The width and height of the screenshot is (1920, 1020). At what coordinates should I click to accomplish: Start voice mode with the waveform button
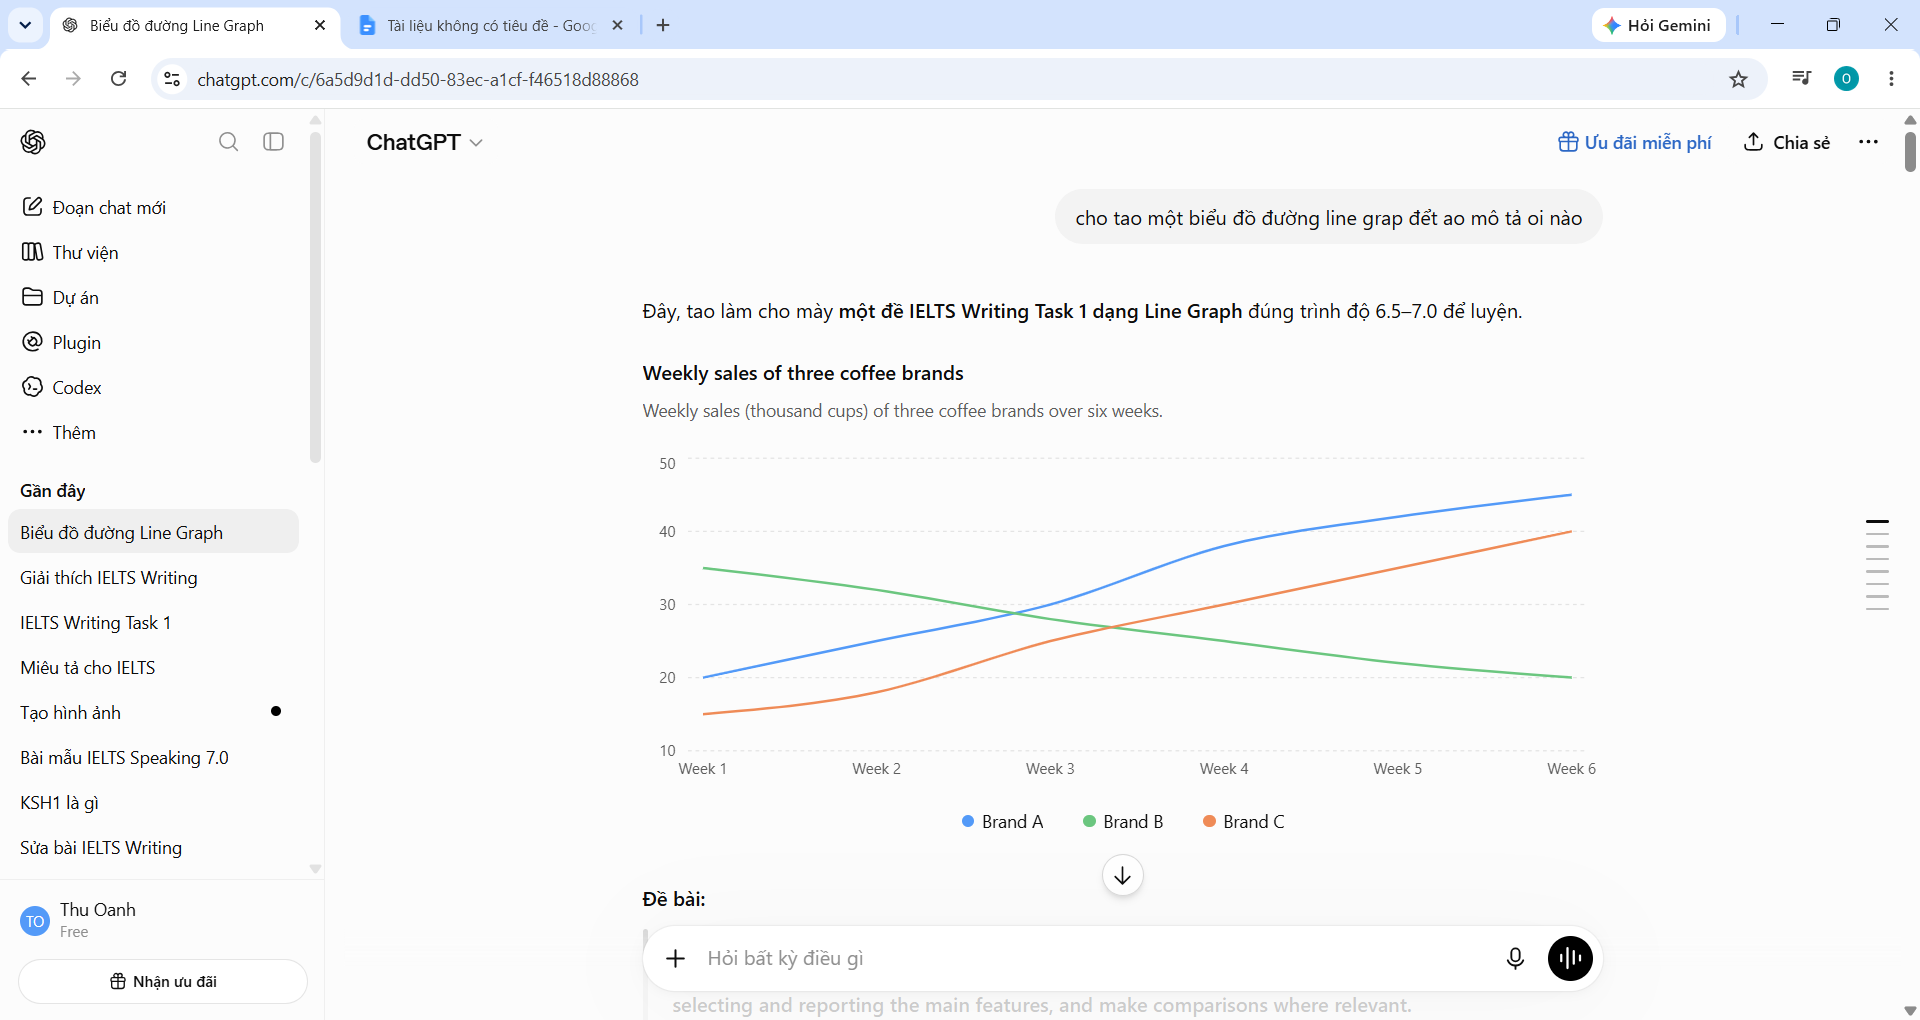(1570, 958)
